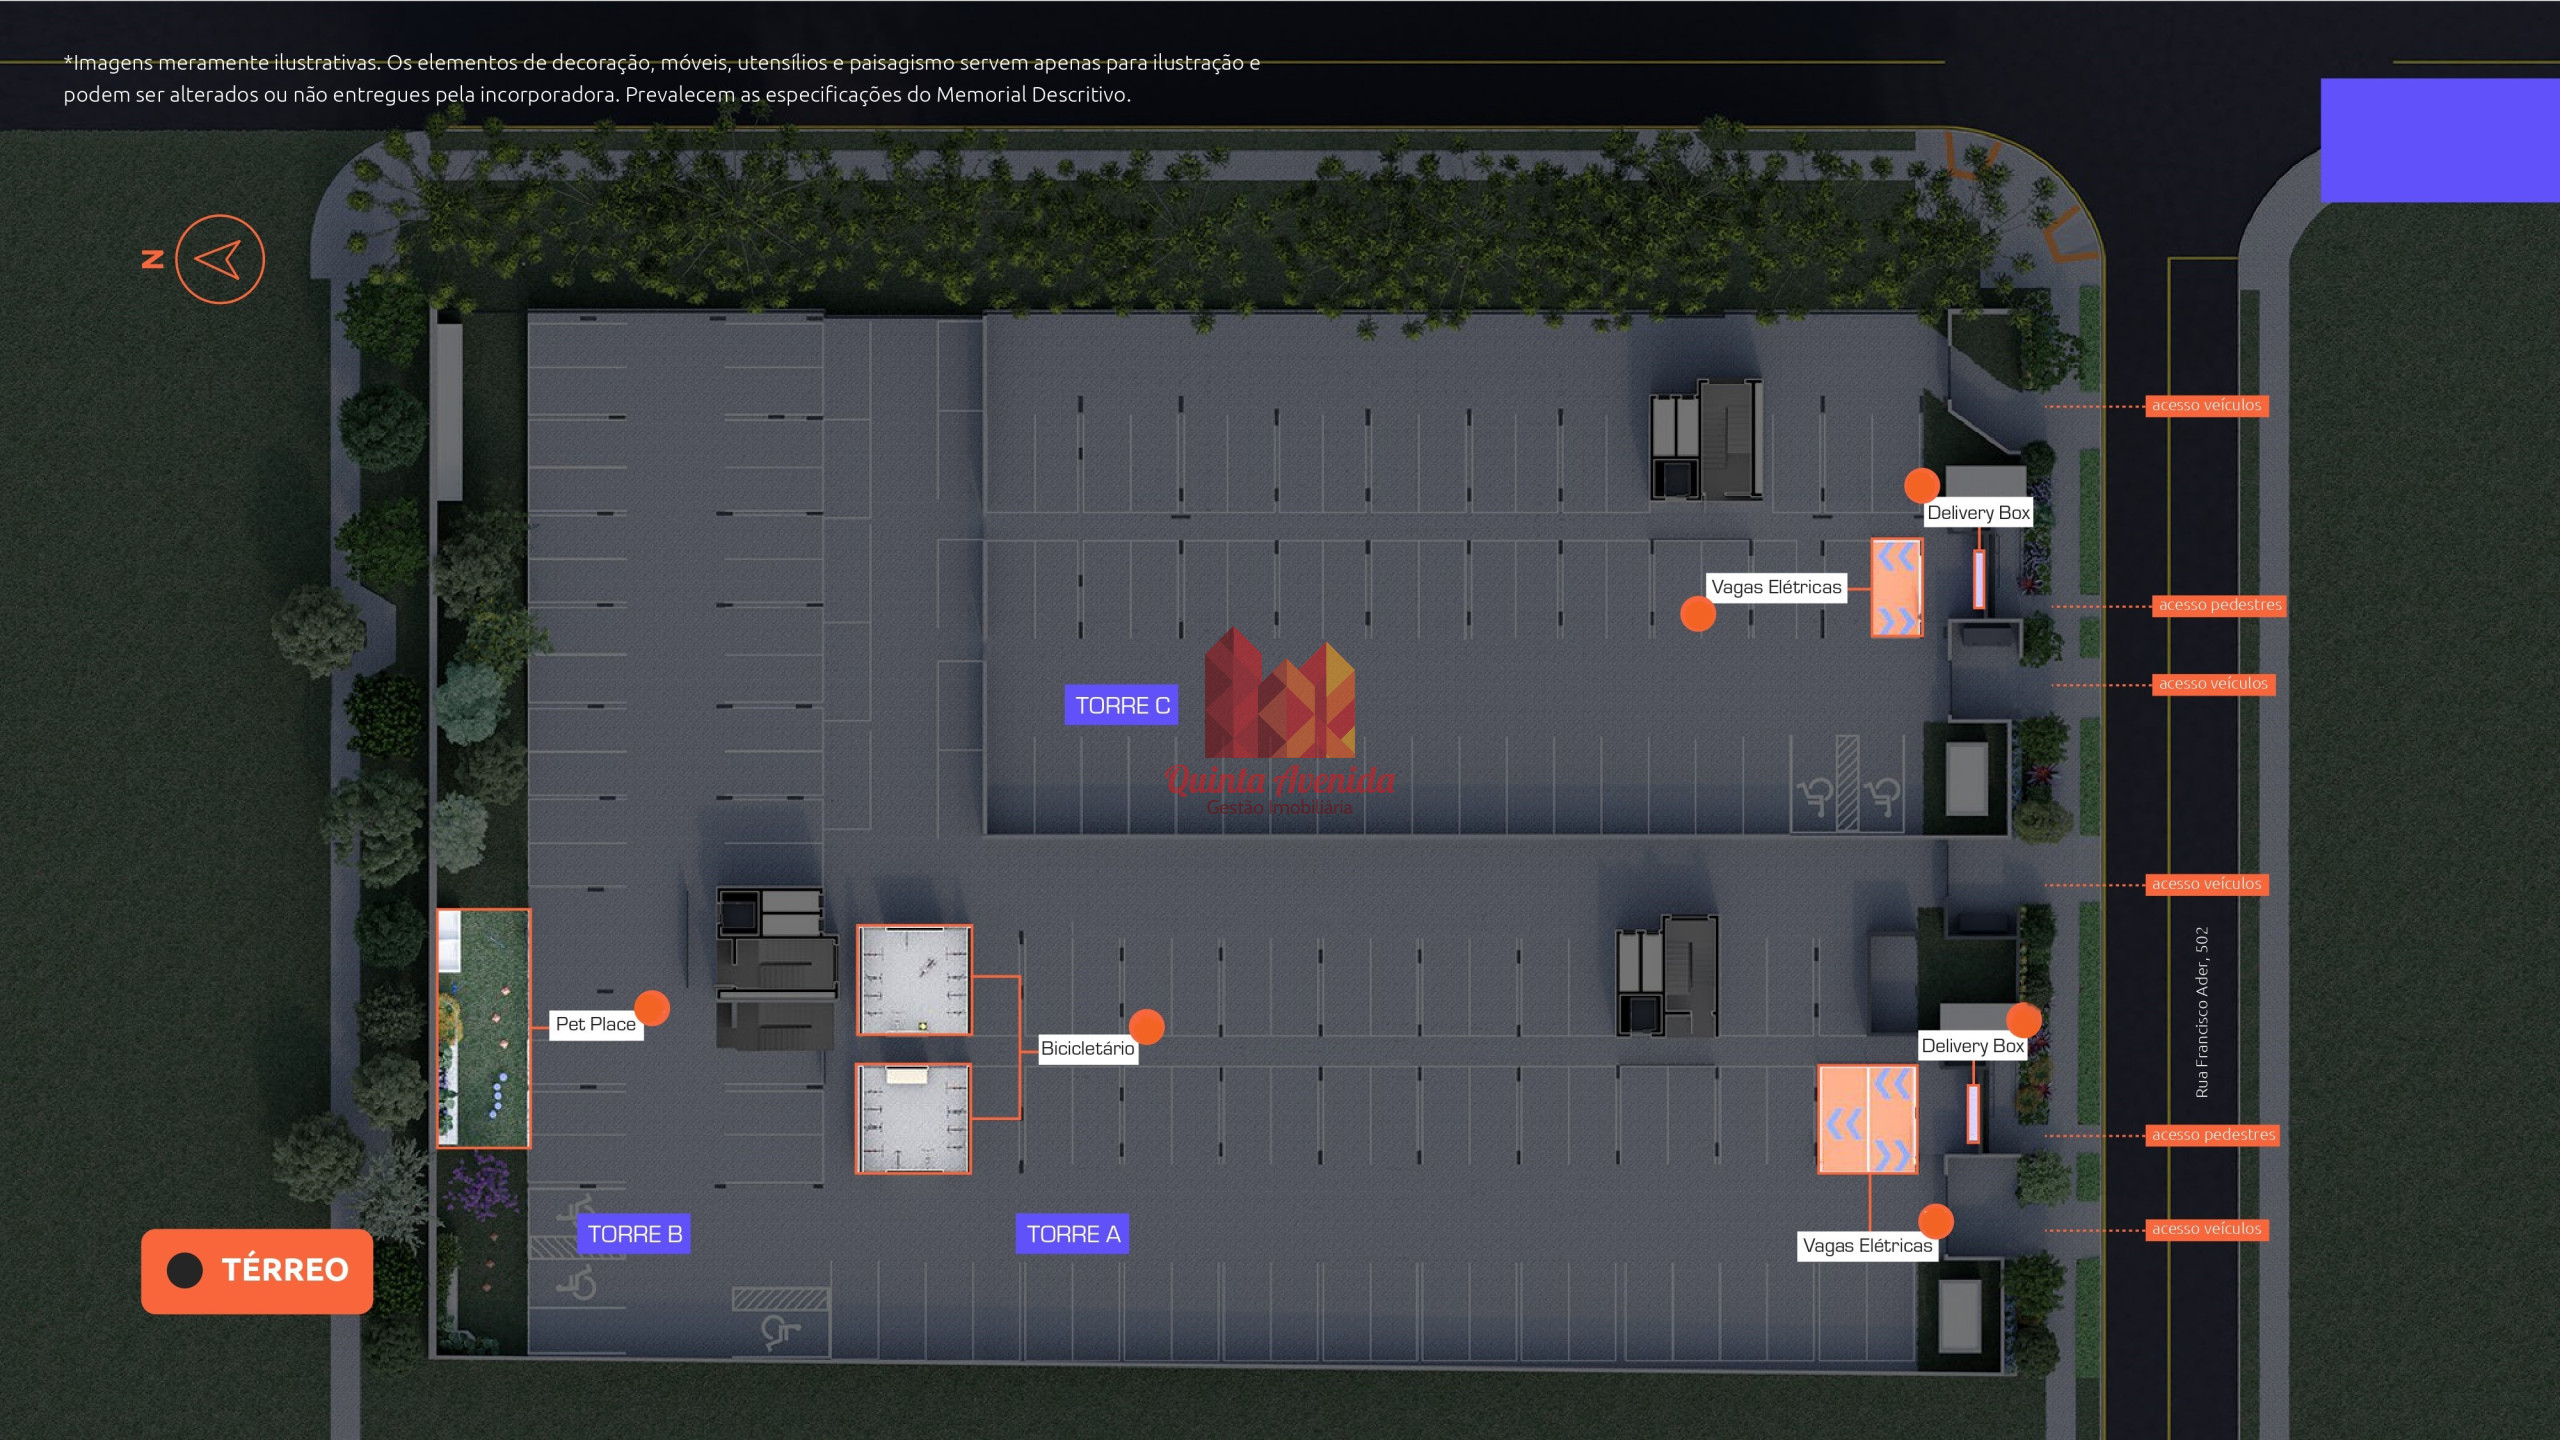
Task: Click wheelchair parking icon left of hatched strip, Torre C
Action: click(1814, 798)
